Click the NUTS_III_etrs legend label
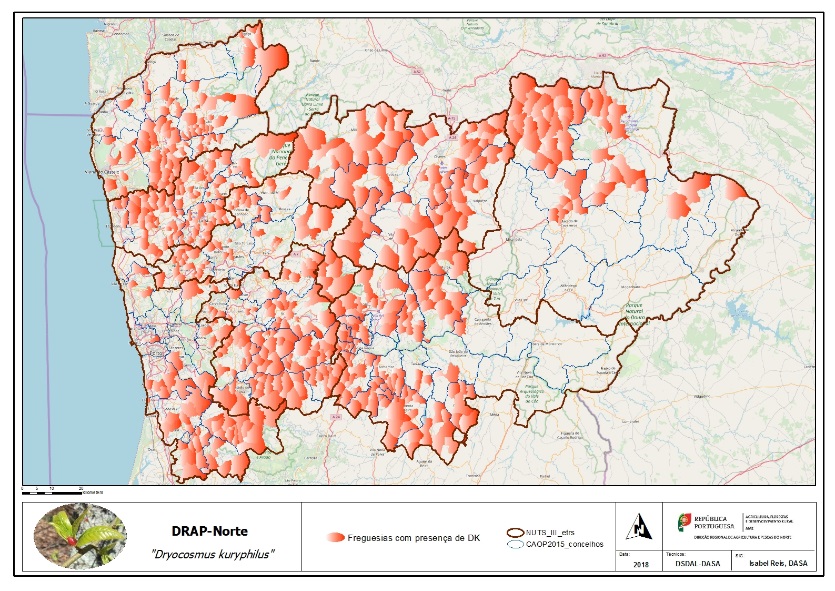This screenshot has height=591, width=835. (550, 532)
